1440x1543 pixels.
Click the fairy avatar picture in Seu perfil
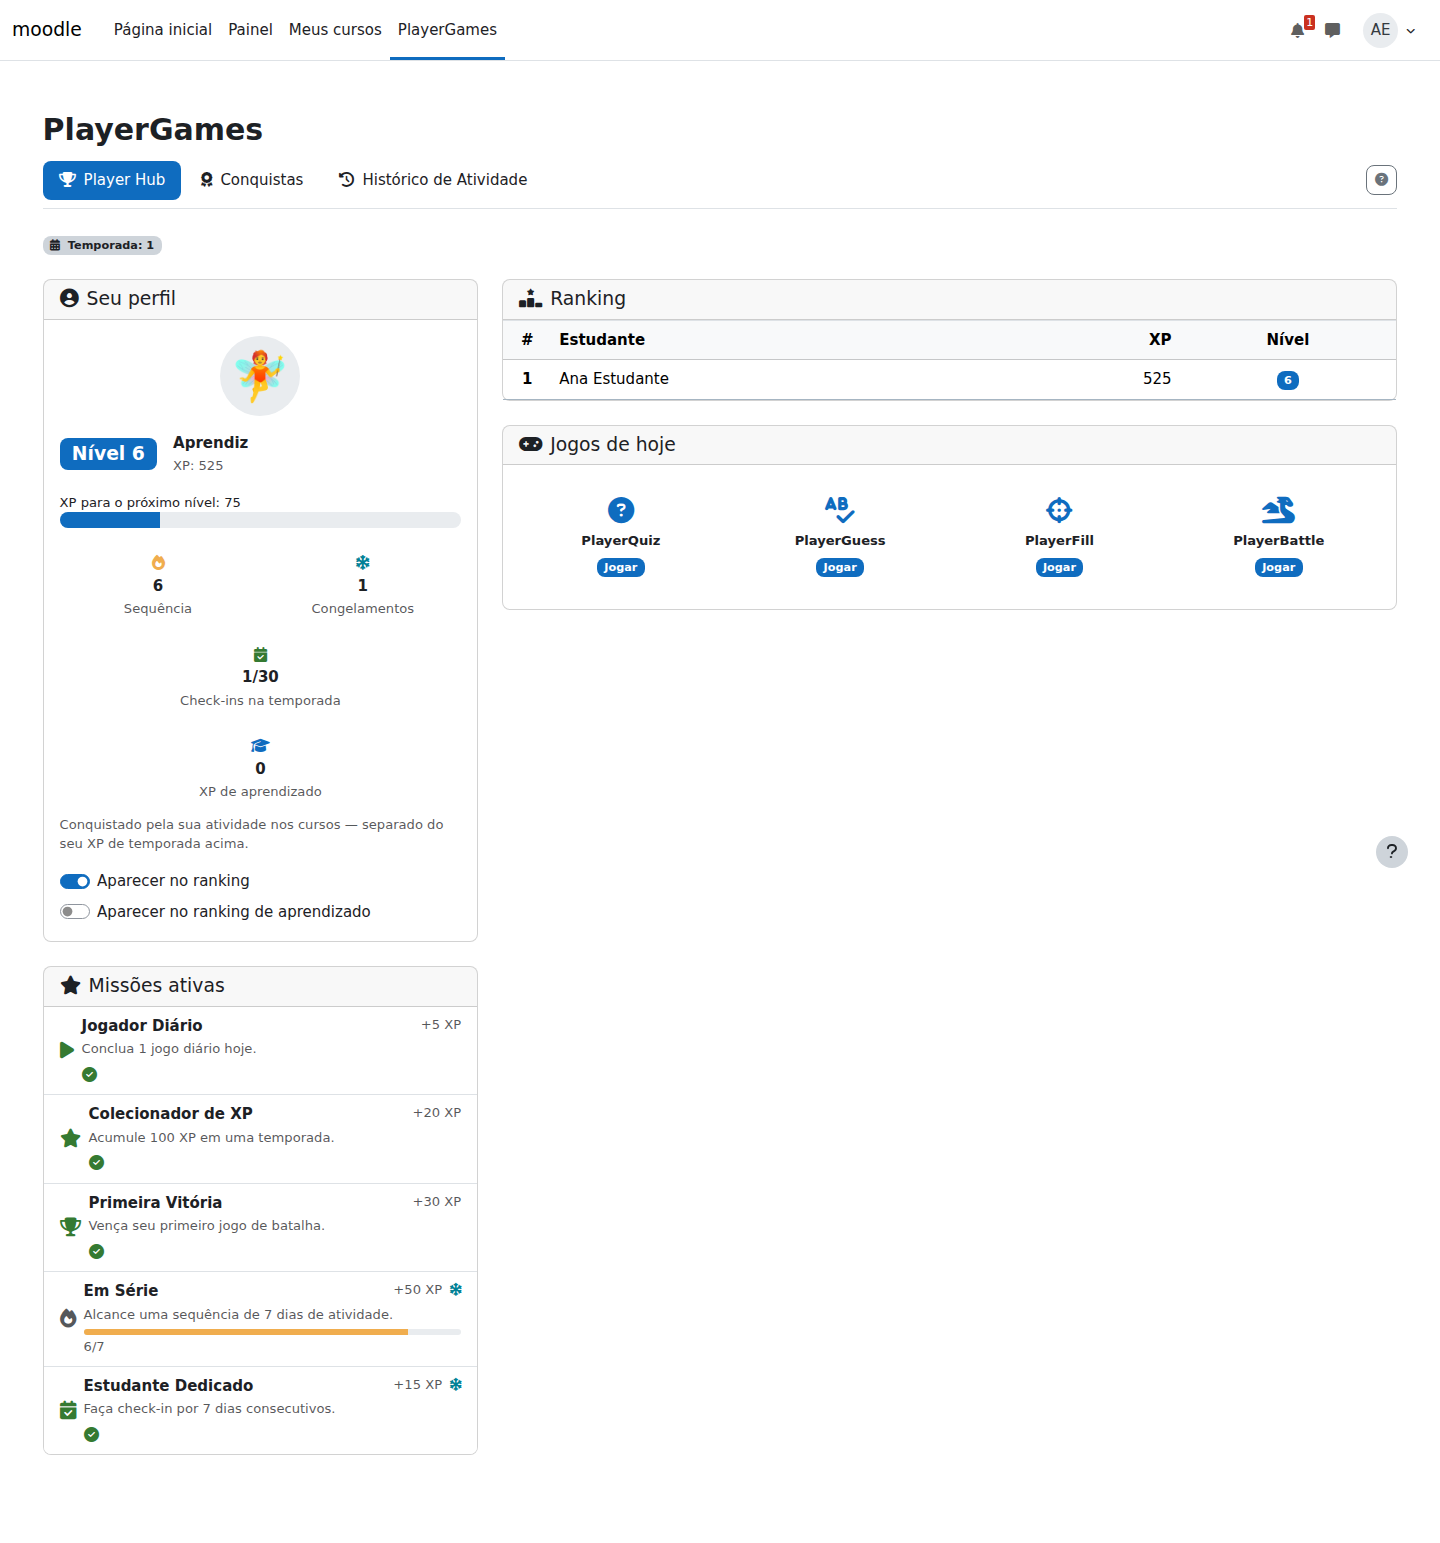coord(260,376)
